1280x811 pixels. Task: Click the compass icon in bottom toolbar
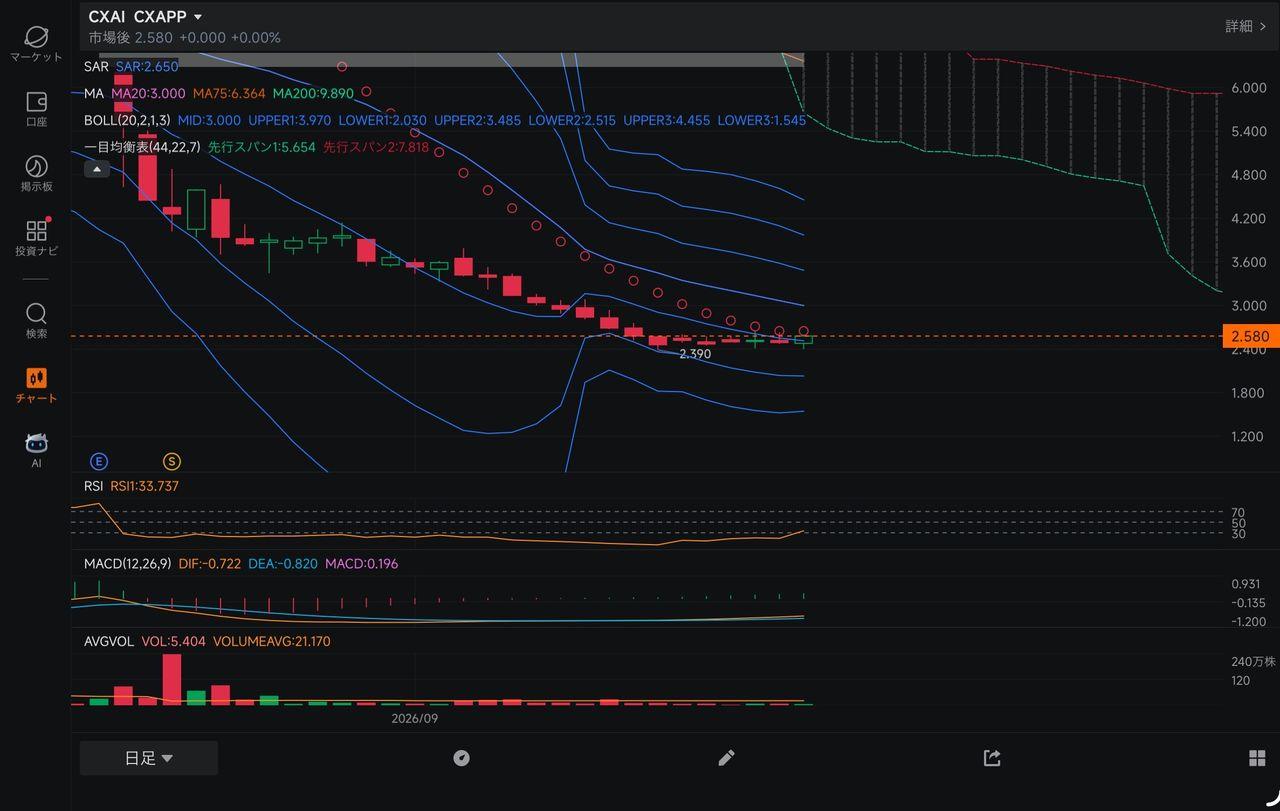461,758
